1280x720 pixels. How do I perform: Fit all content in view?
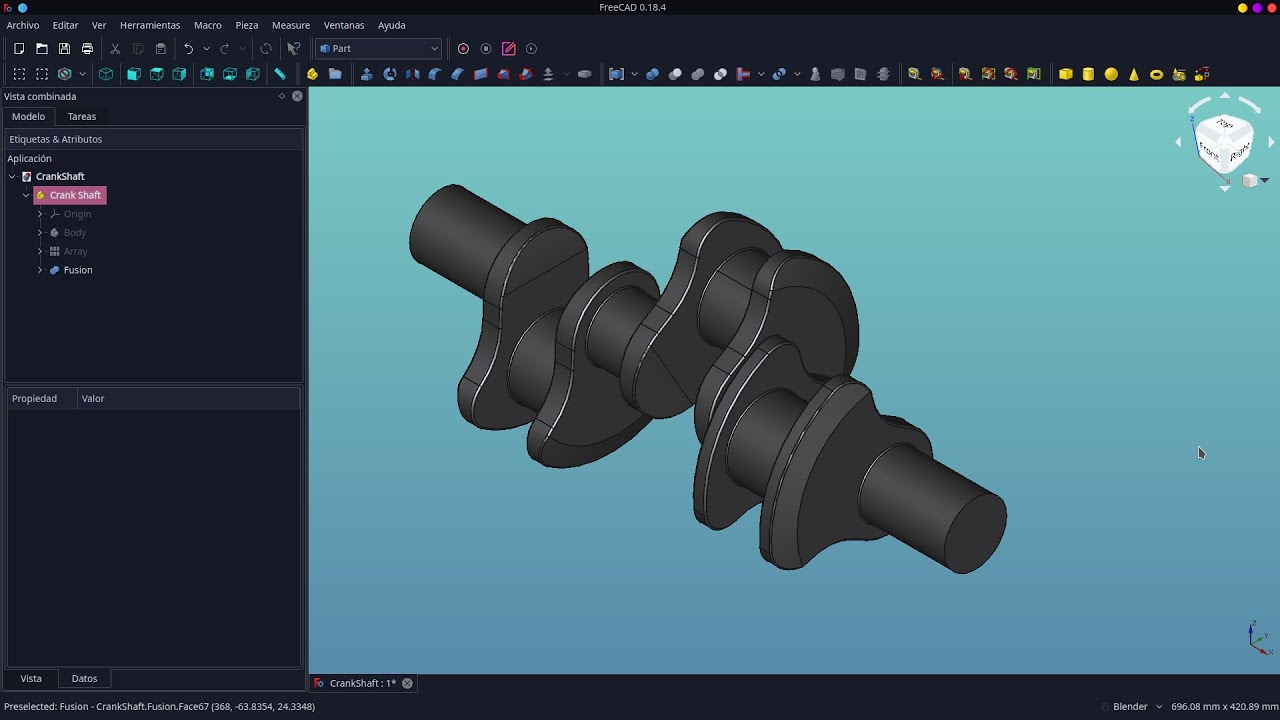click(x=19, y=74)
